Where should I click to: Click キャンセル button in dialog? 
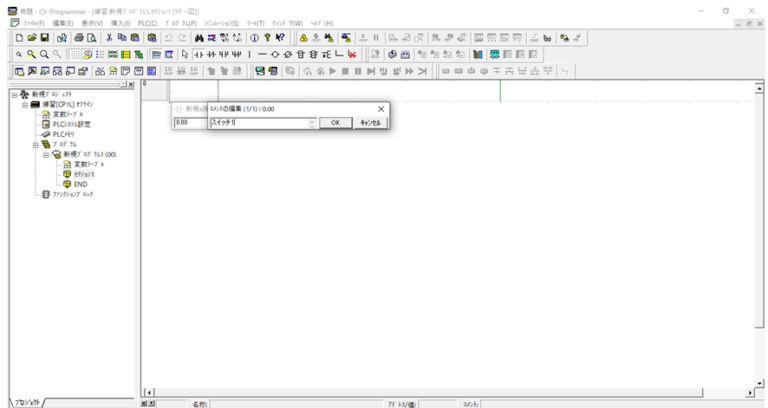point(369,122)
